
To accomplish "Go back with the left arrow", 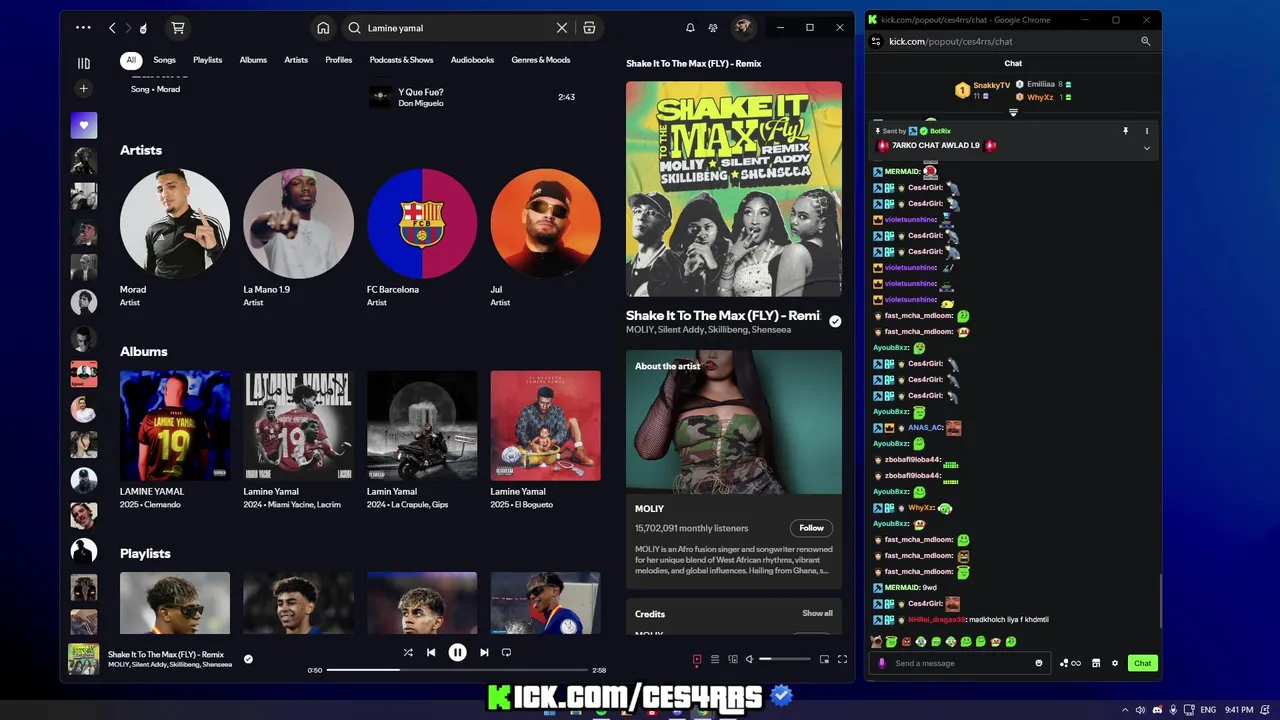I will (x=112, y=28).
